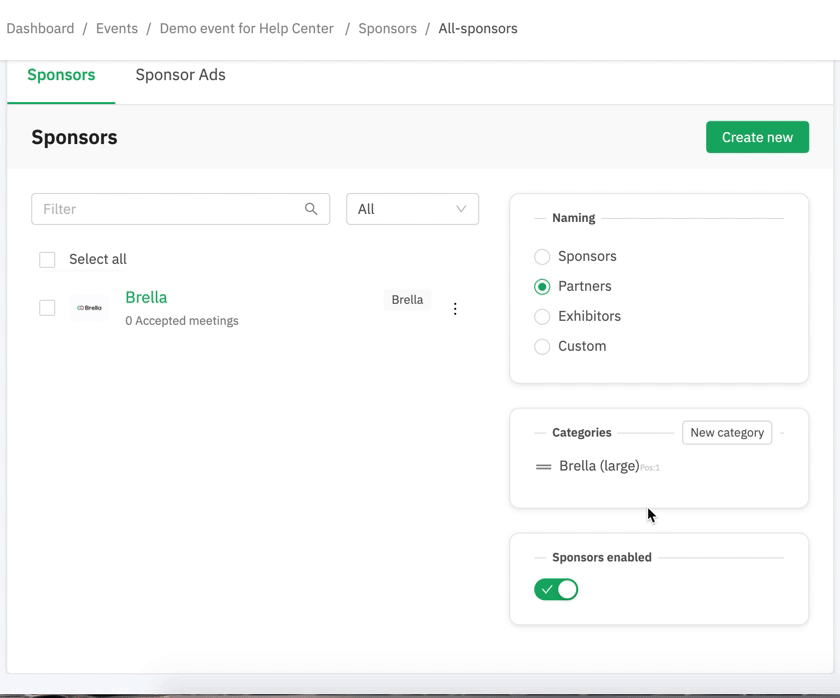This screenshot has height=698, width=840.
Task: Click the search magnifier icon in Filter
Action: click(311, 209)
